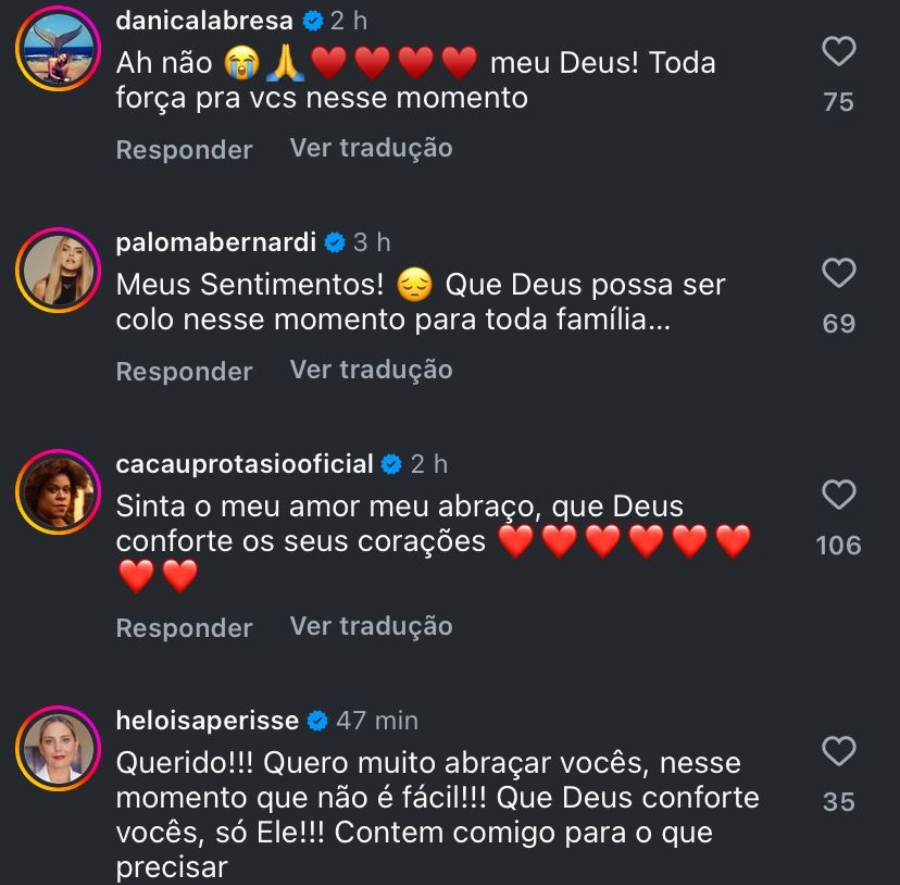Tap heart on cacauprotasiooficial's comment
Viewport: 900px width, 885px height.
[x=838, y=494]
